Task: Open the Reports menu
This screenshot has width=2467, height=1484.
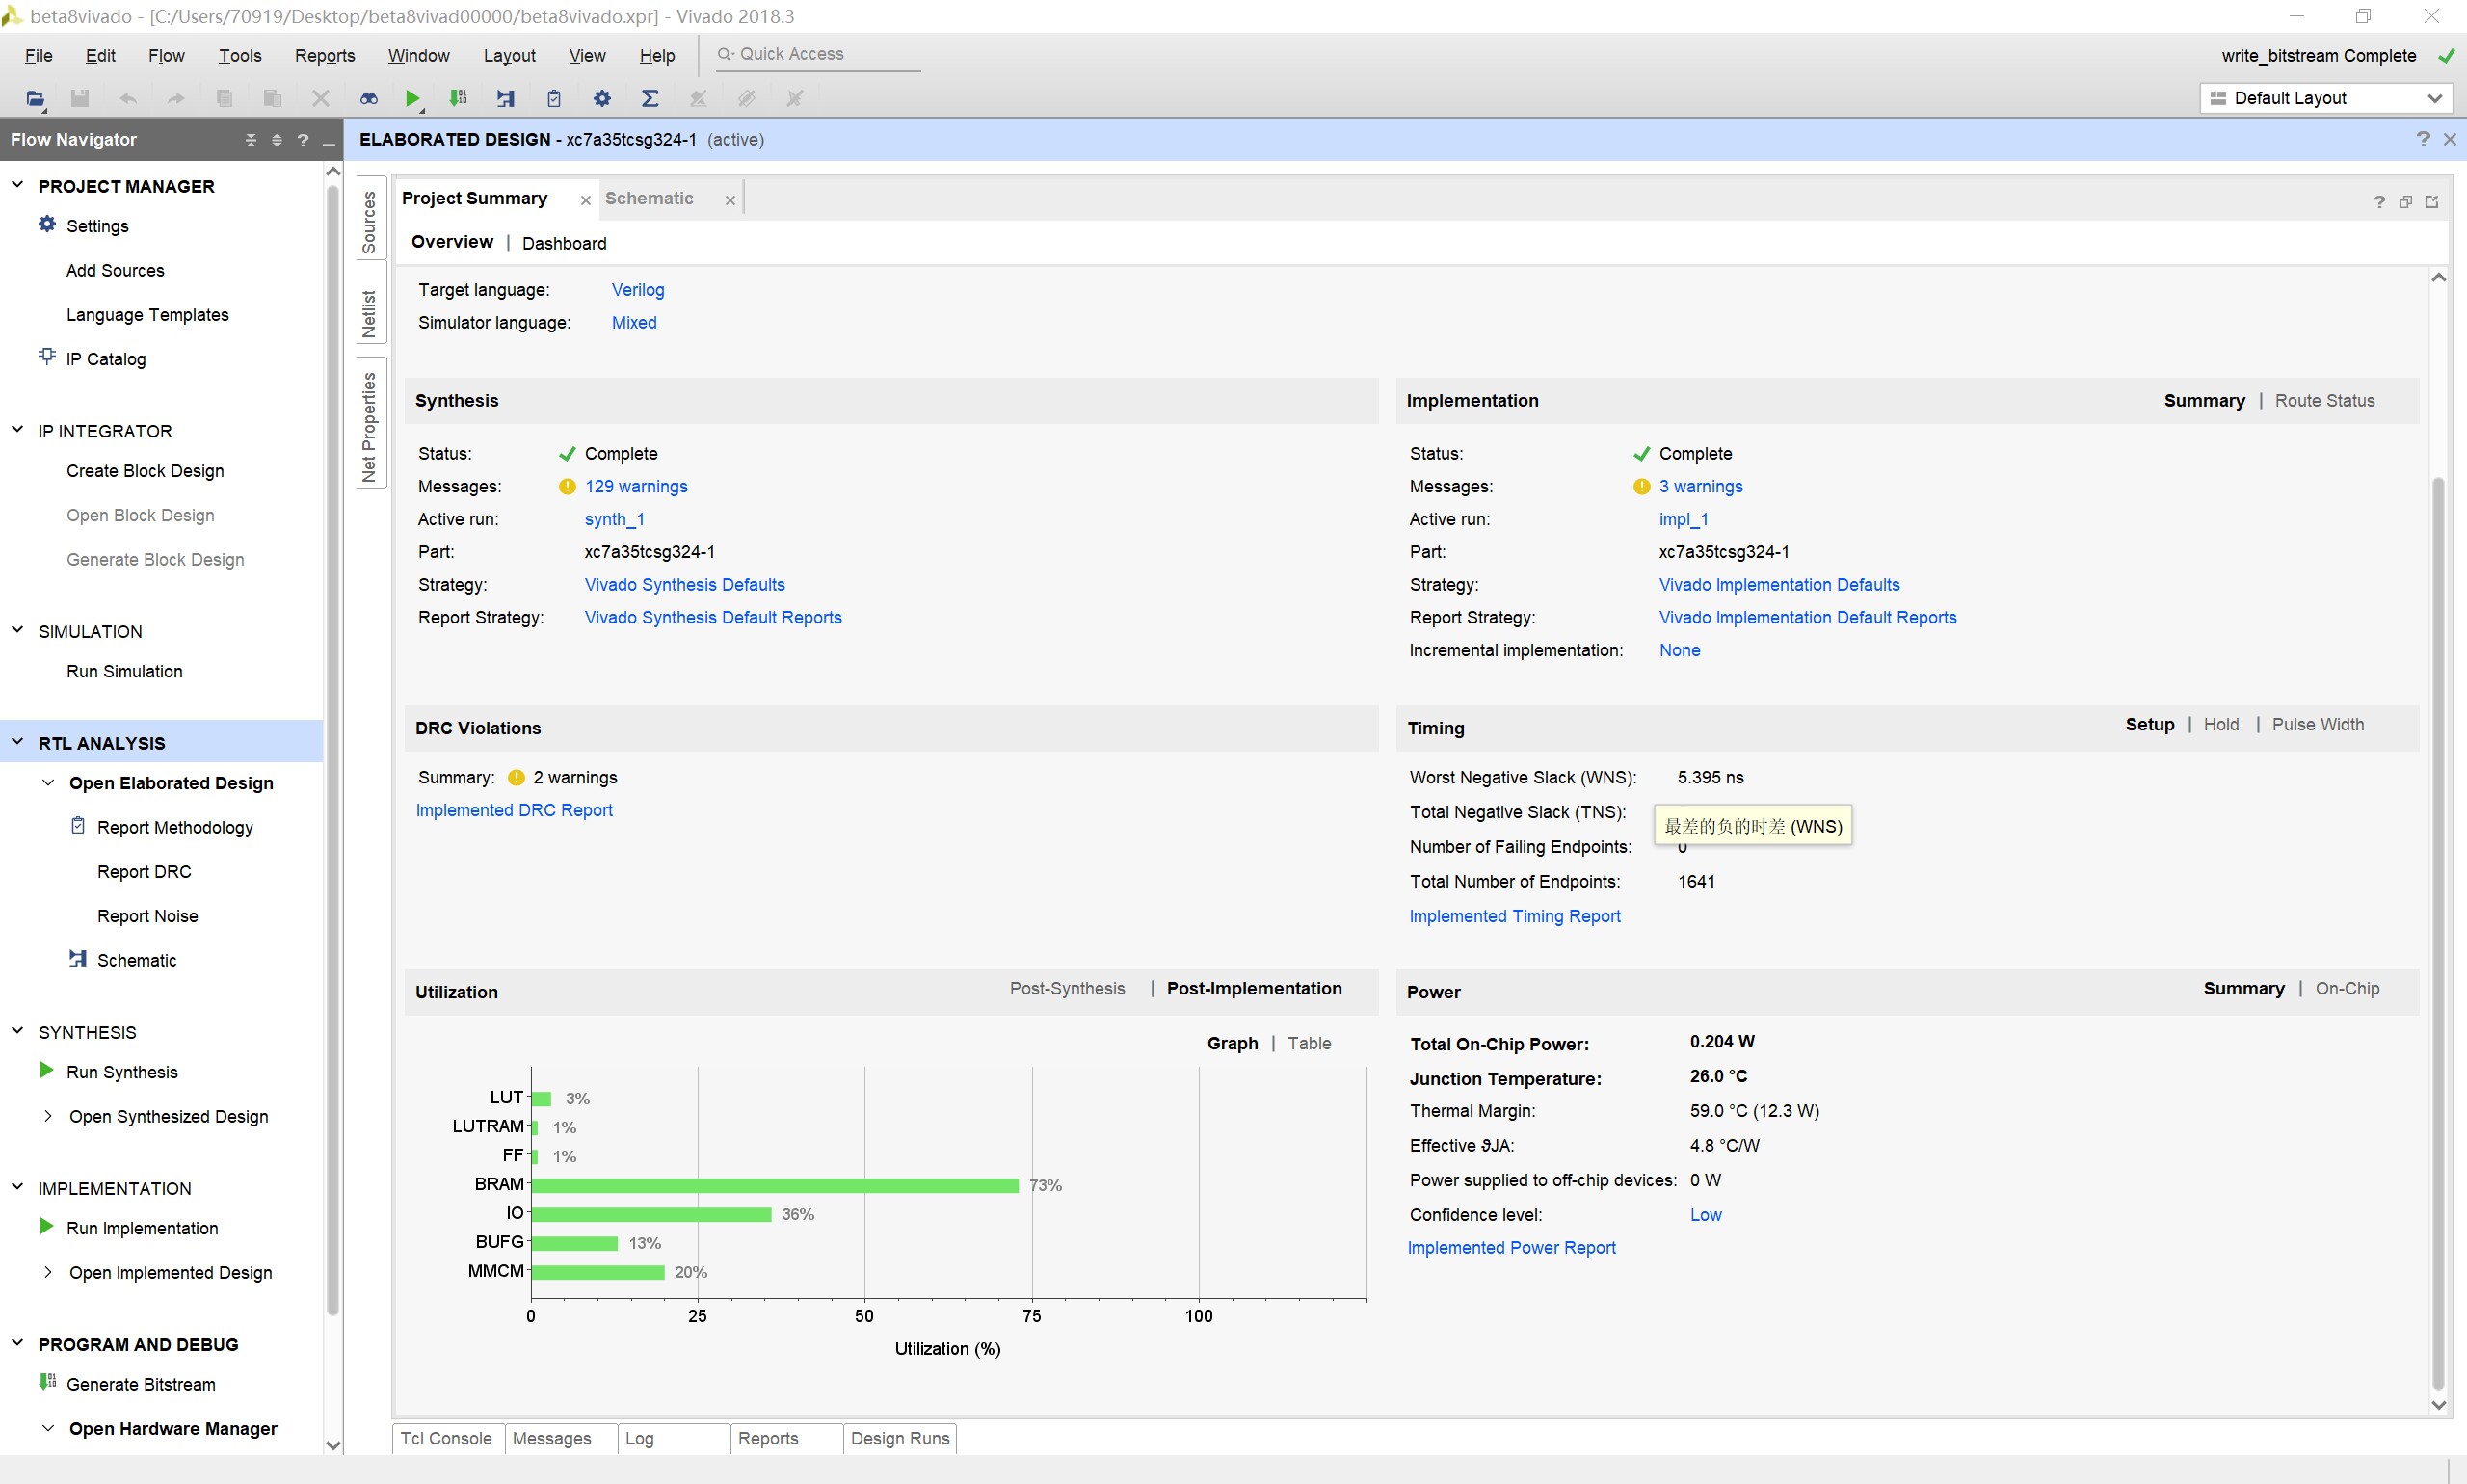Action: (x=324, y=55)
